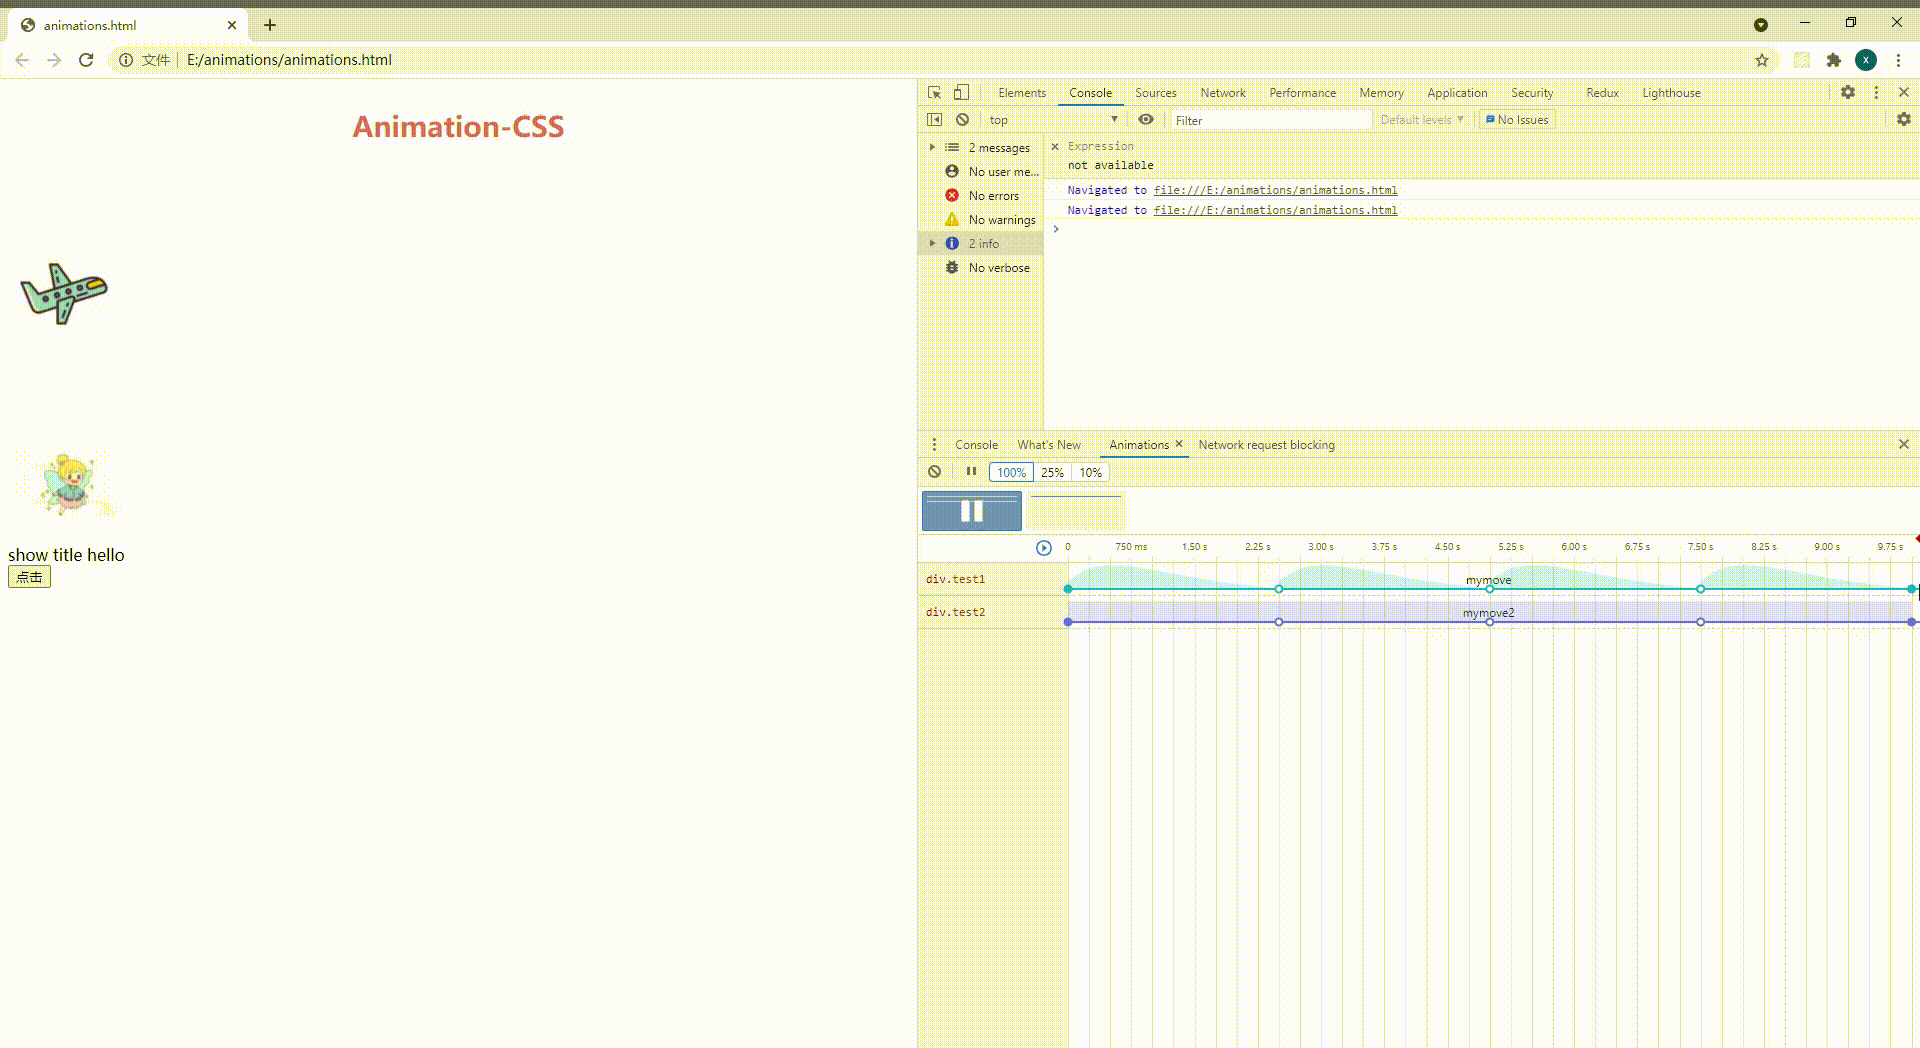Open the top context dropdown
Viewport: 1920px width, 1048px height.
tap(1053, 120)
